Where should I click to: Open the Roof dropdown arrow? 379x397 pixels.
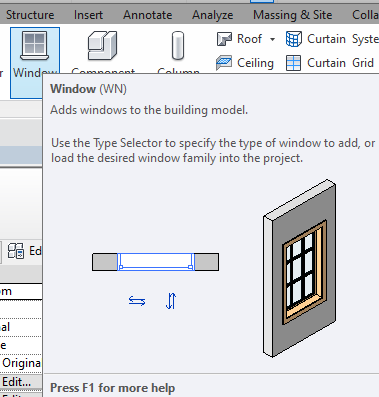pyautogui.click(x=272, y=39)
